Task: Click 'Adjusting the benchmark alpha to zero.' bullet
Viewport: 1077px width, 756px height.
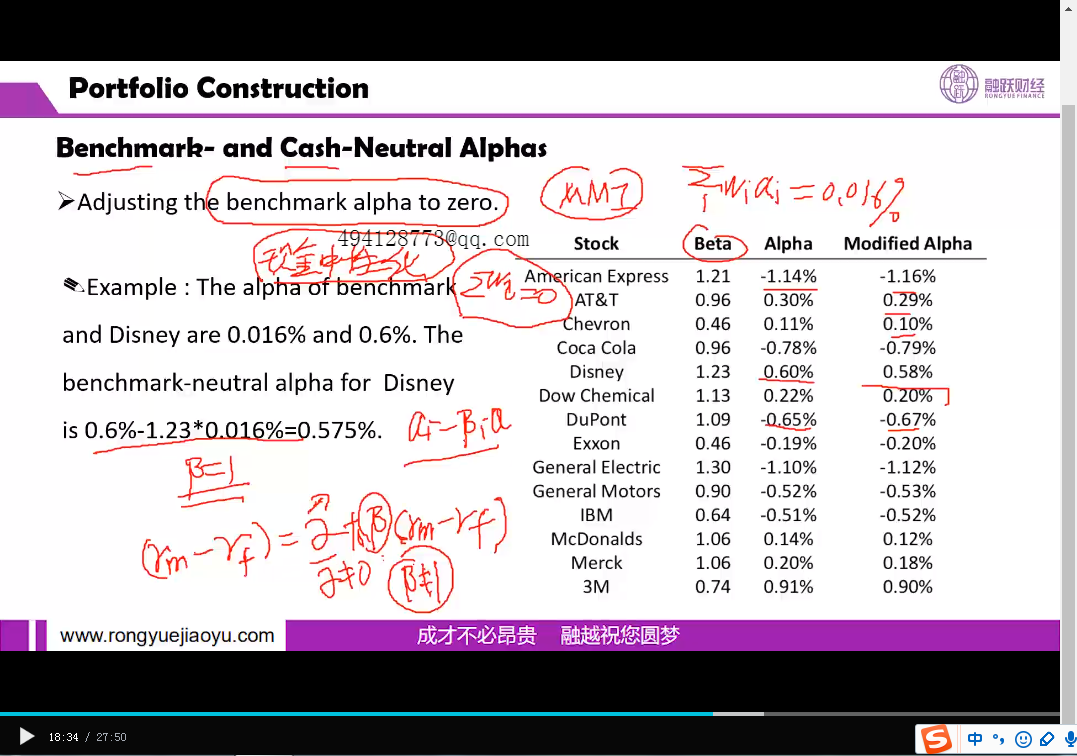Action: tap(287, 202)
